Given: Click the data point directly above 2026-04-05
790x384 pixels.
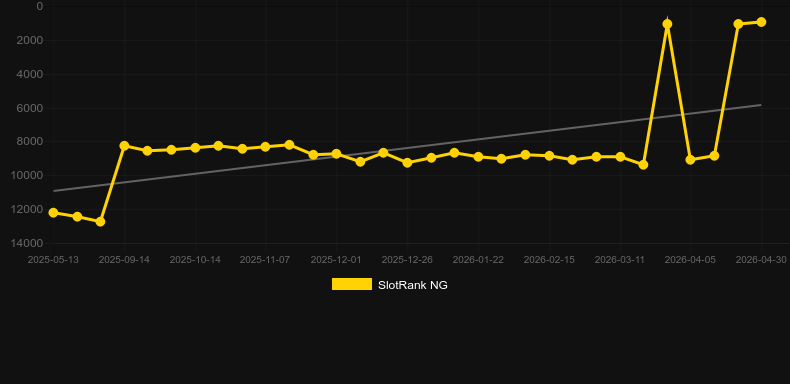Looking at the screenshot, I should 690,160.
